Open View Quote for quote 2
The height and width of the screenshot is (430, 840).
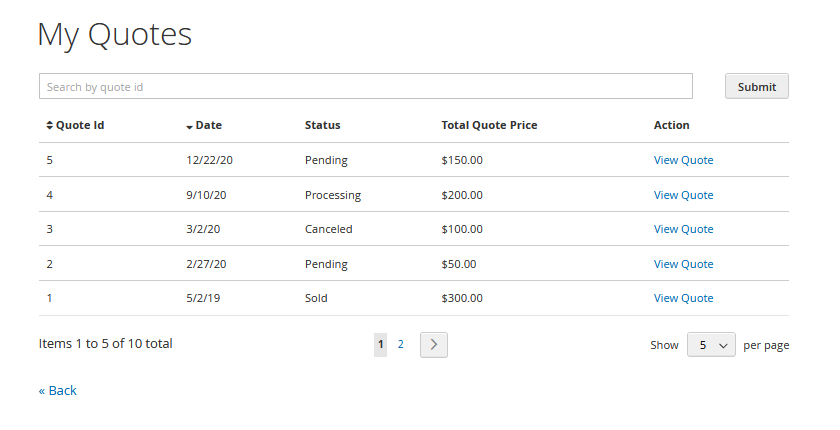click(683, 264)
